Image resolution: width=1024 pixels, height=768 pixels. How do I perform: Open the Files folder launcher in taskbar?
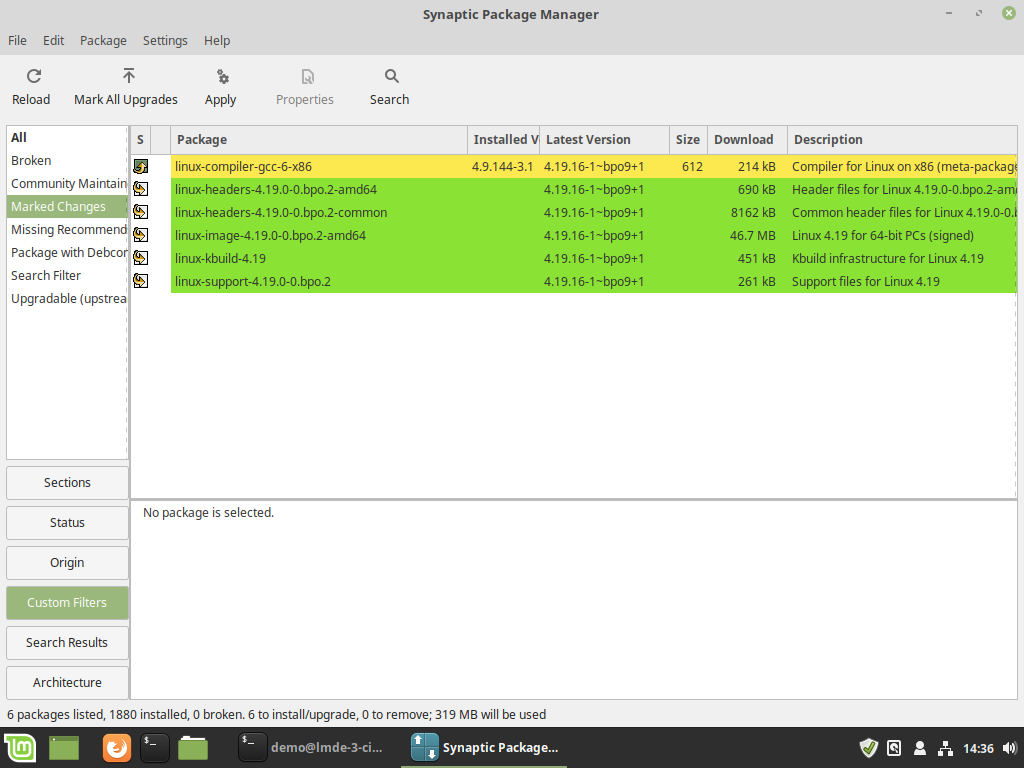pyautogui.click(x=193, y=748)
